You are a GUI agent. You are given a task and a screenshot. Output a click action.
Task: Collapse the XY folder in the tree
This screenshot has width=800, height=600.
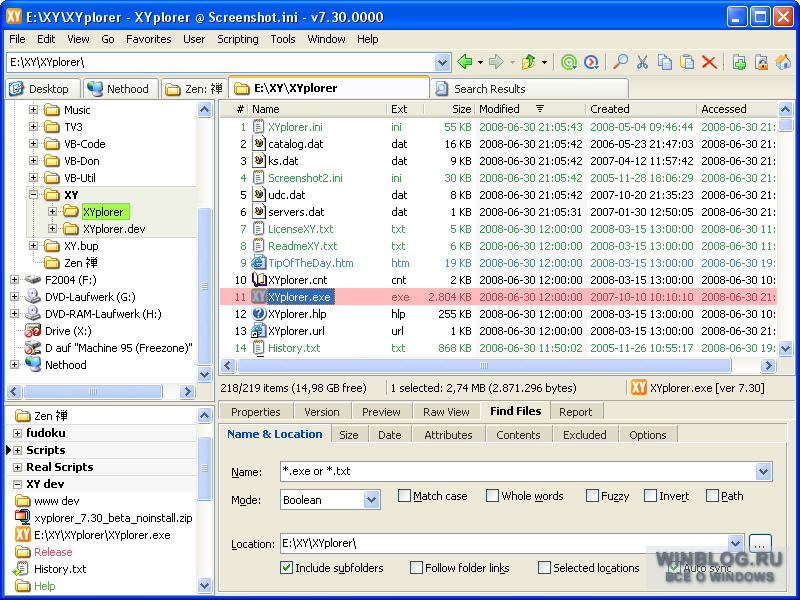coord(33,195)
